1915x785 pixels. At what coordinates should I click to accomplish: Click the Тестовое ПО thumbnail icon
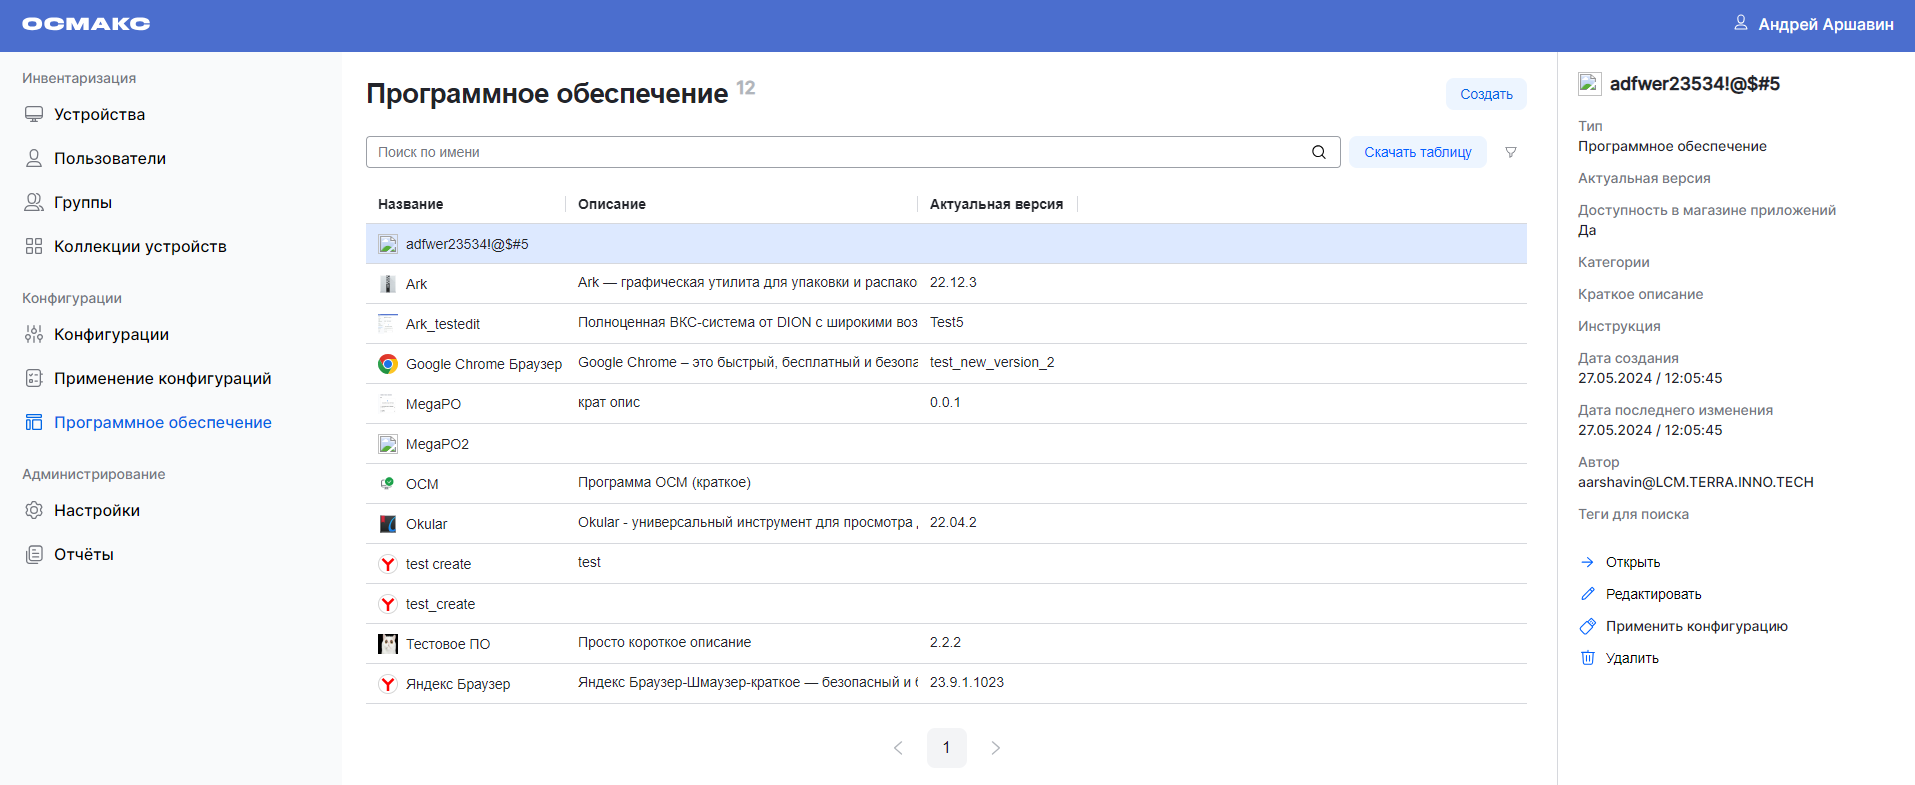(387, 644)
